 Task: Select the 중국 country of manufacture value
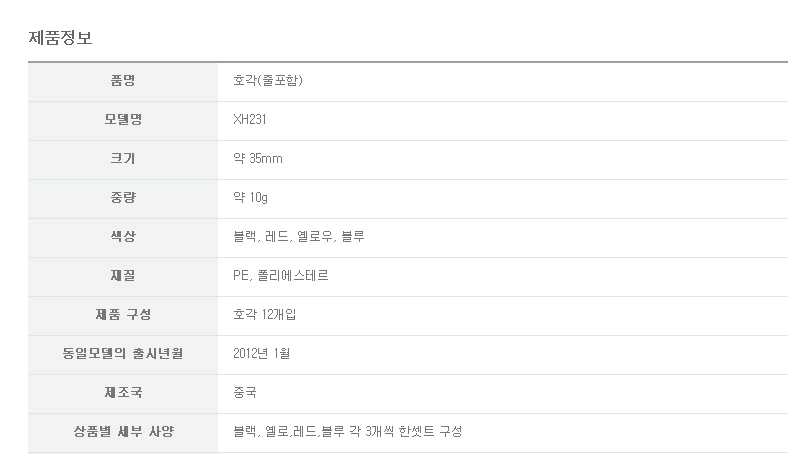pyautogui.click(x=245, y=393)
